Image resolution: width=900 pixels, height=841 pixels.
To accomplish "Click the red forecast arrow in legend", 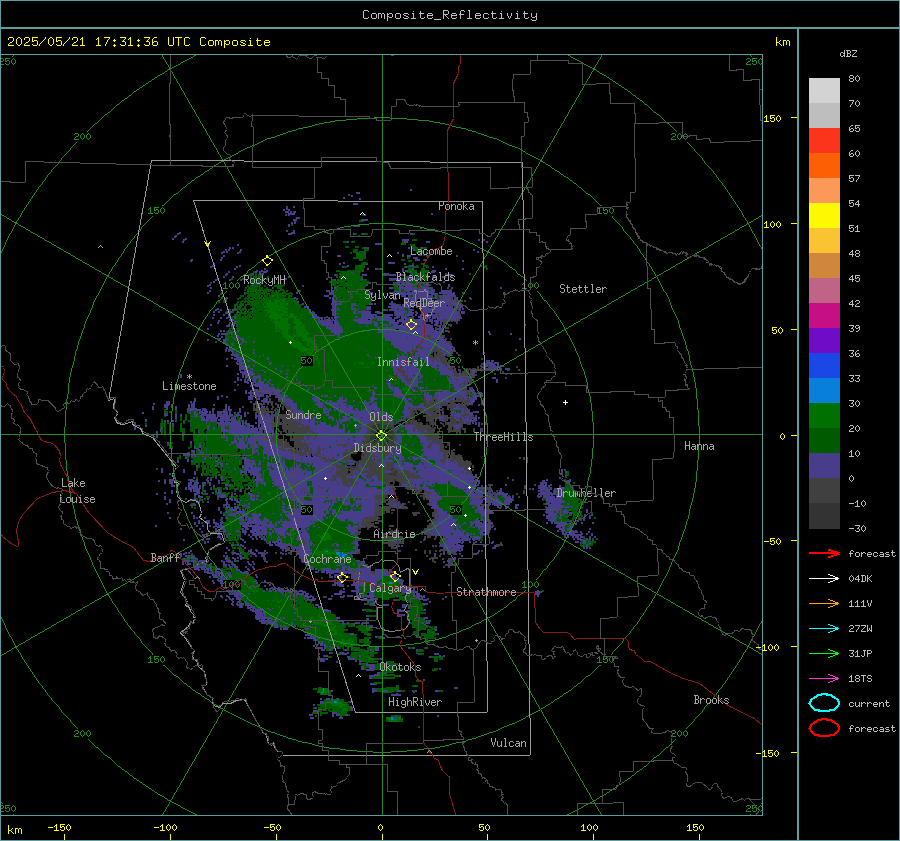I will click(x=824, y=553).
